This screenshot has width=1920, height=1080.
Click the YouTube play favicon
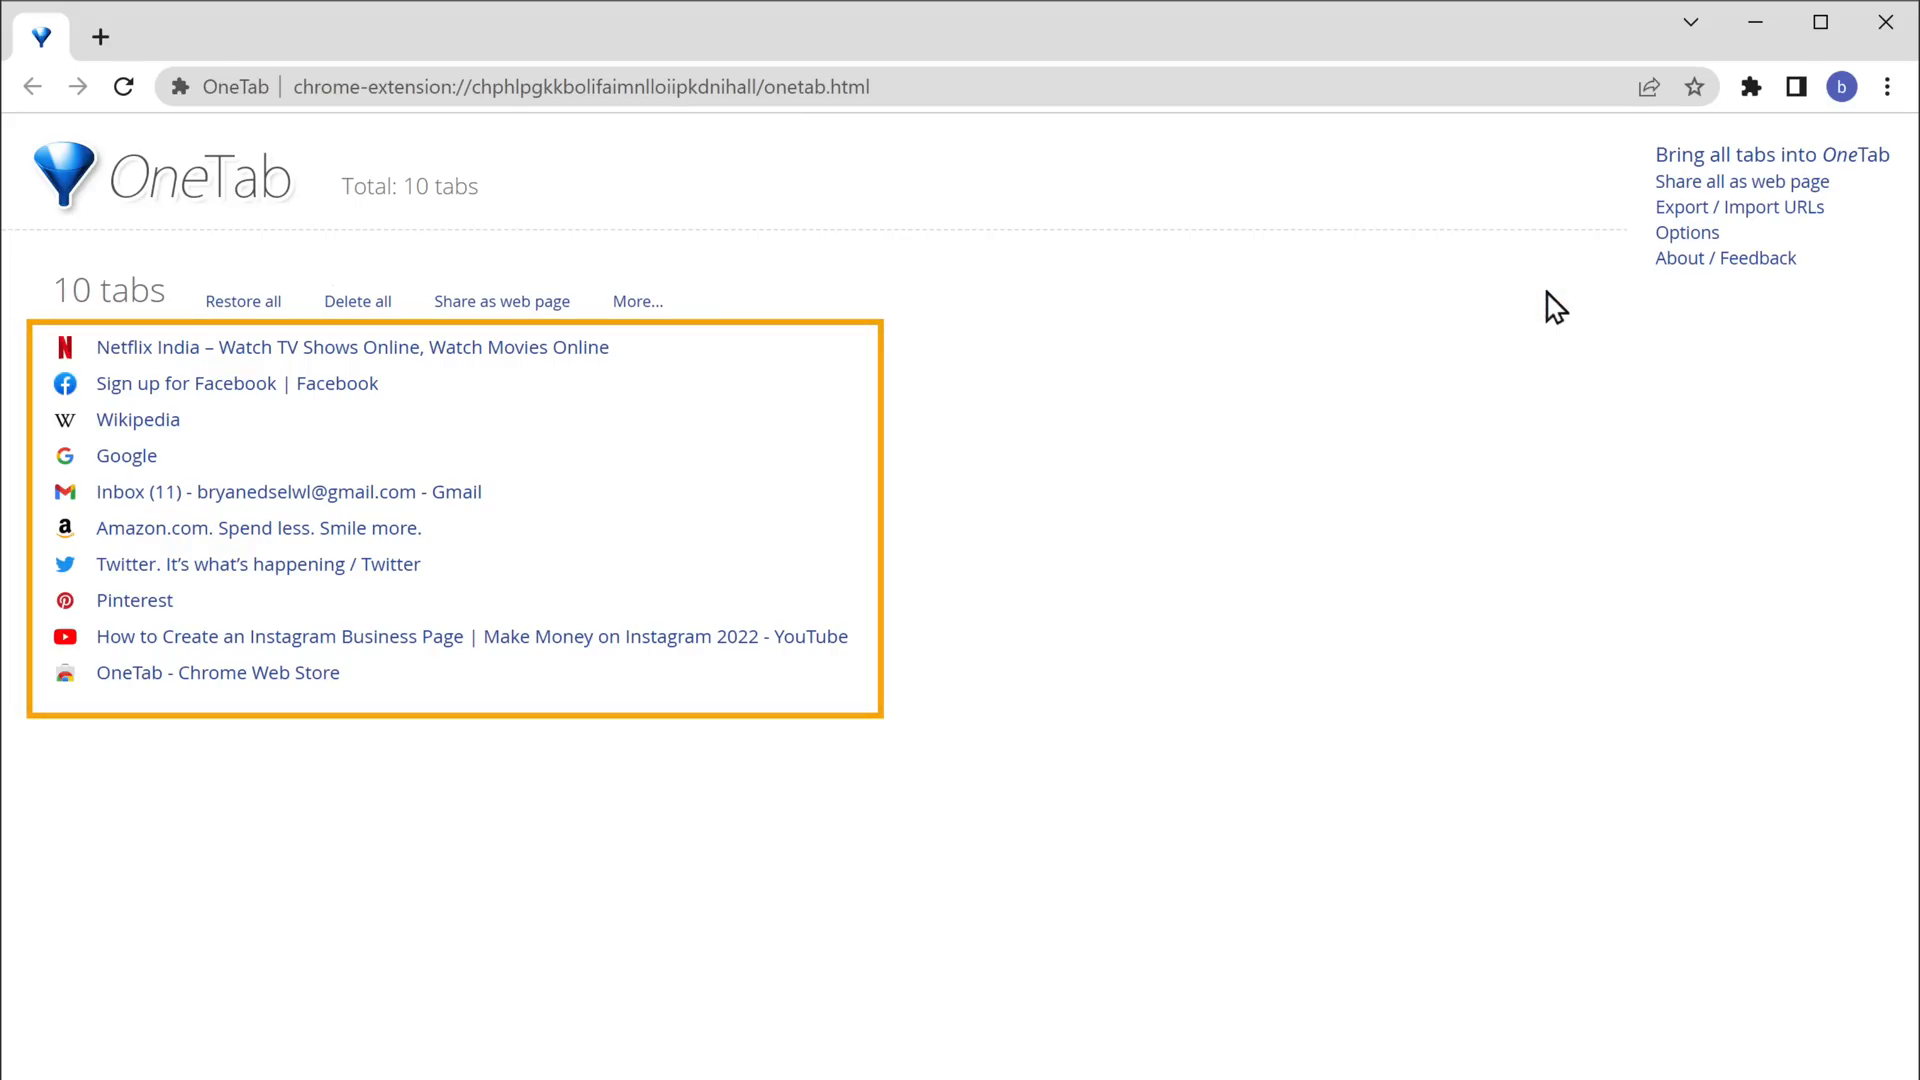tap(65, 637)
